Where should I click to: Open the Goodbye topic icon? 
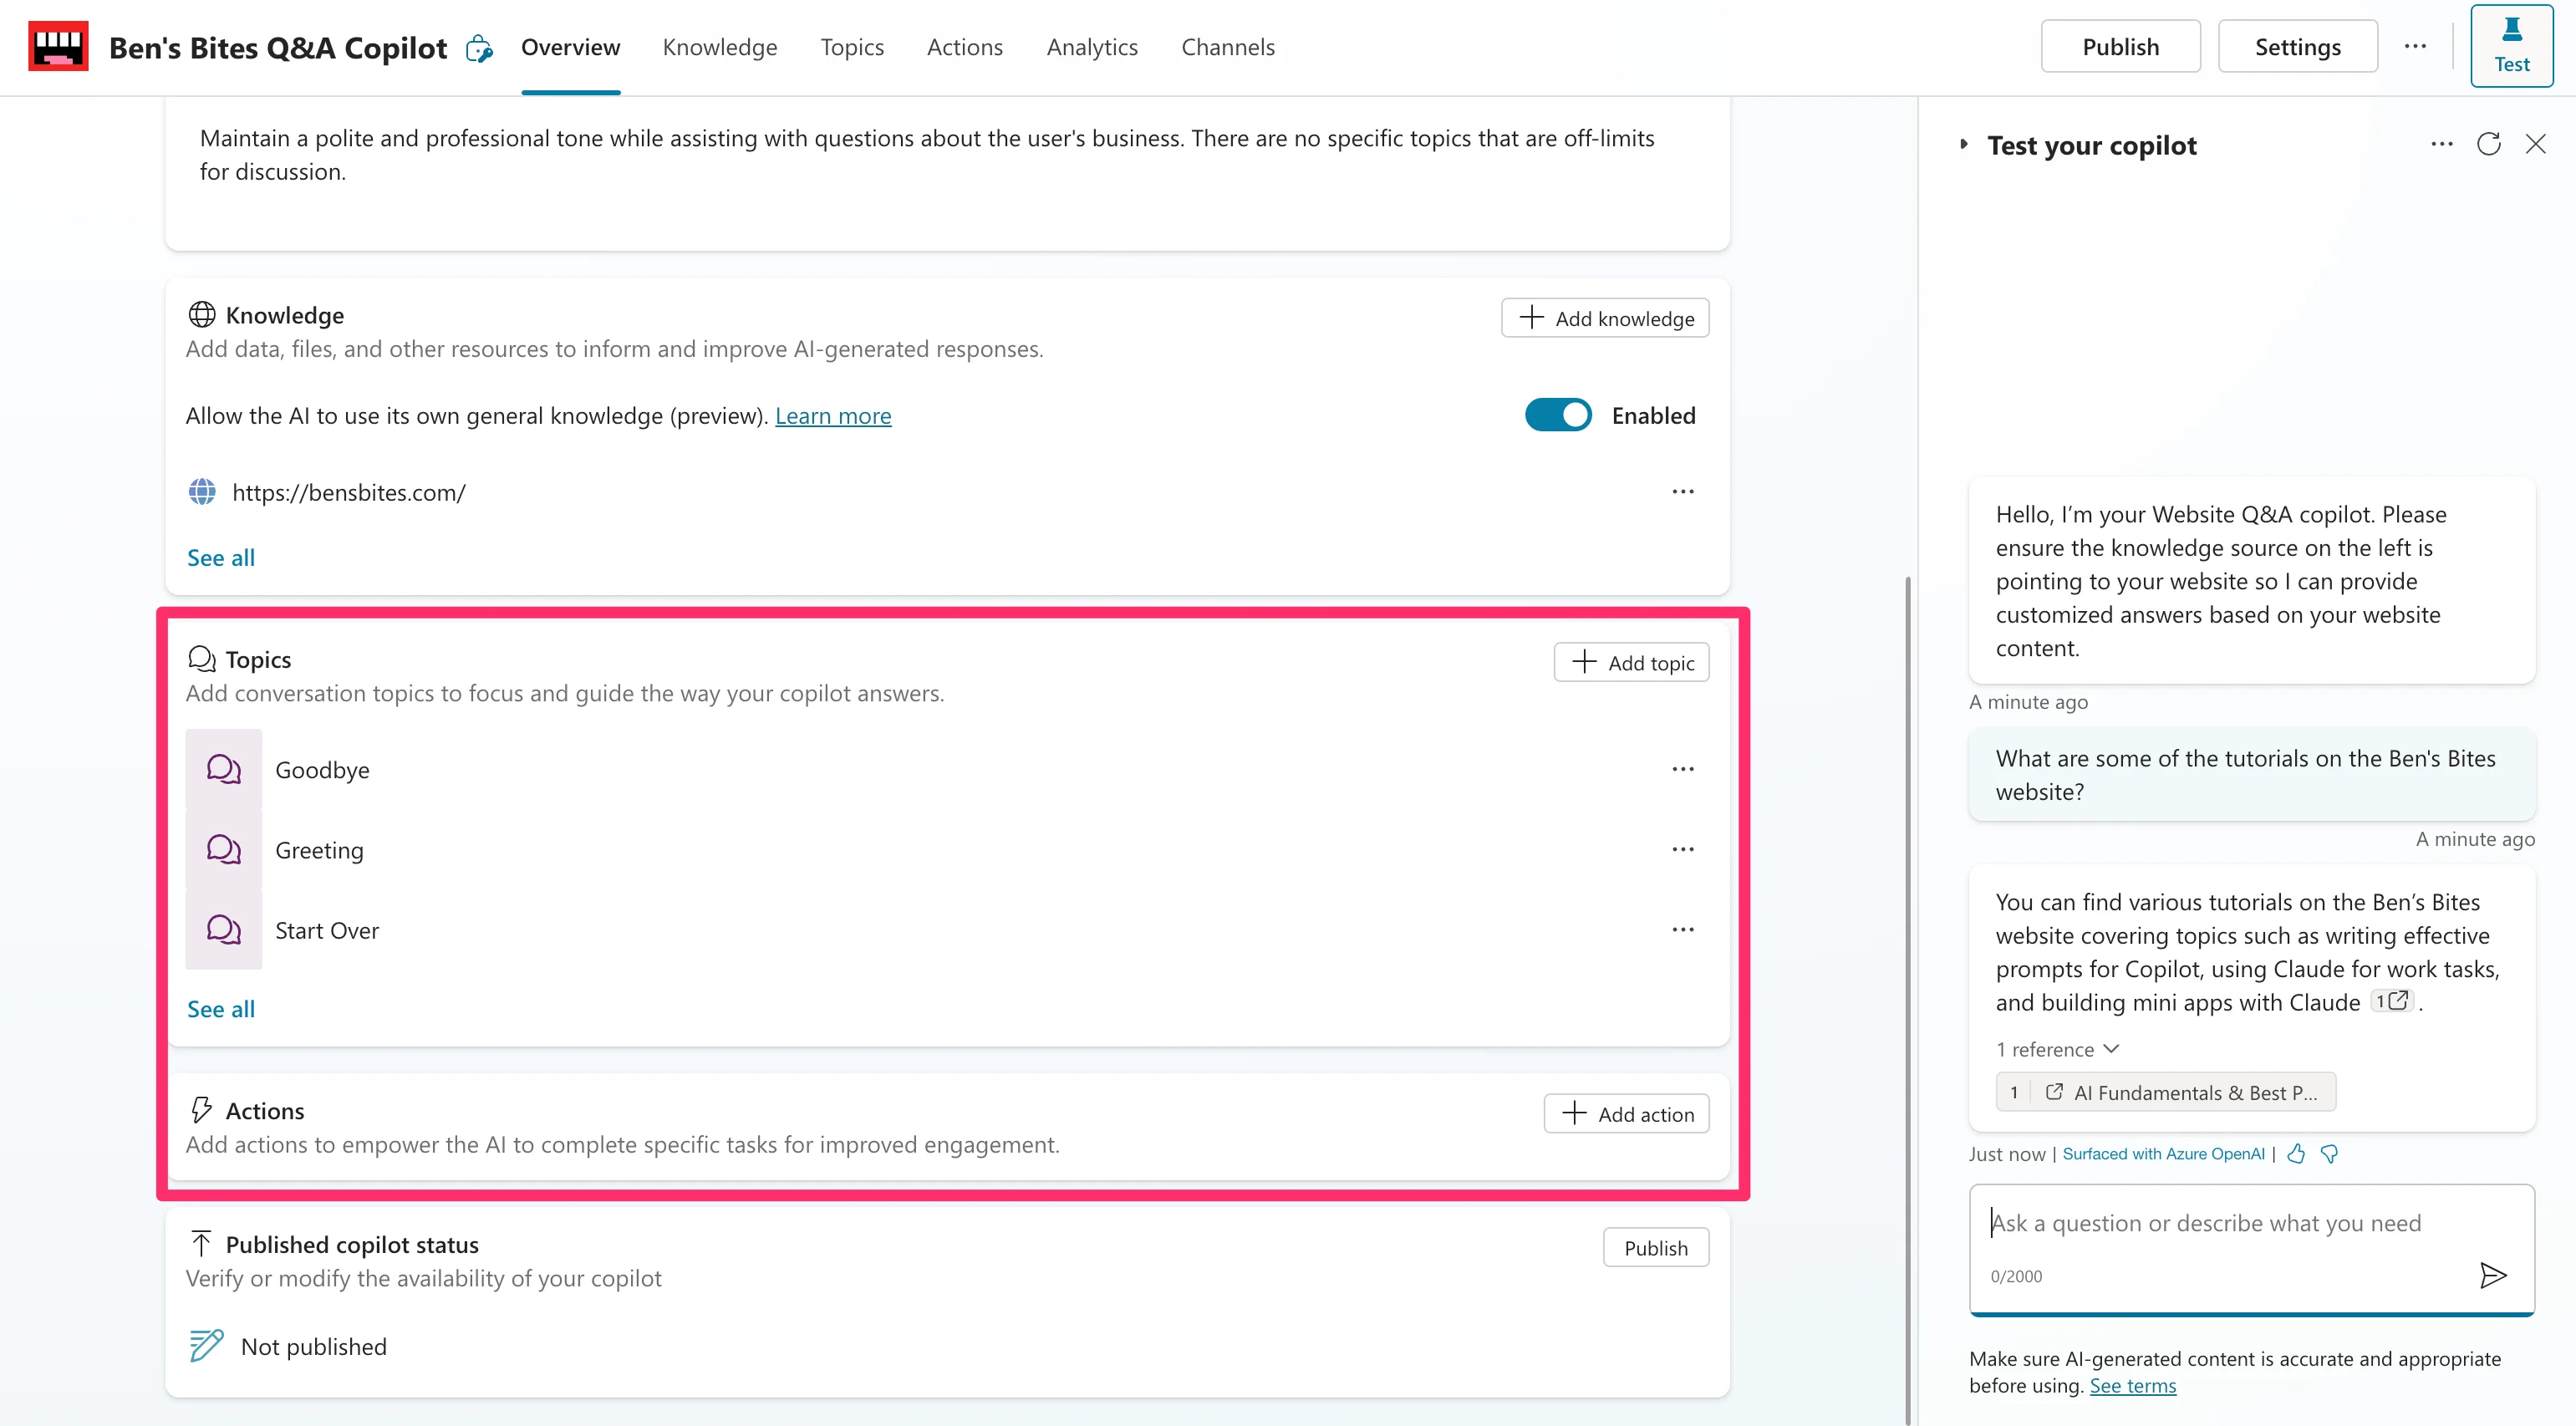223,769
